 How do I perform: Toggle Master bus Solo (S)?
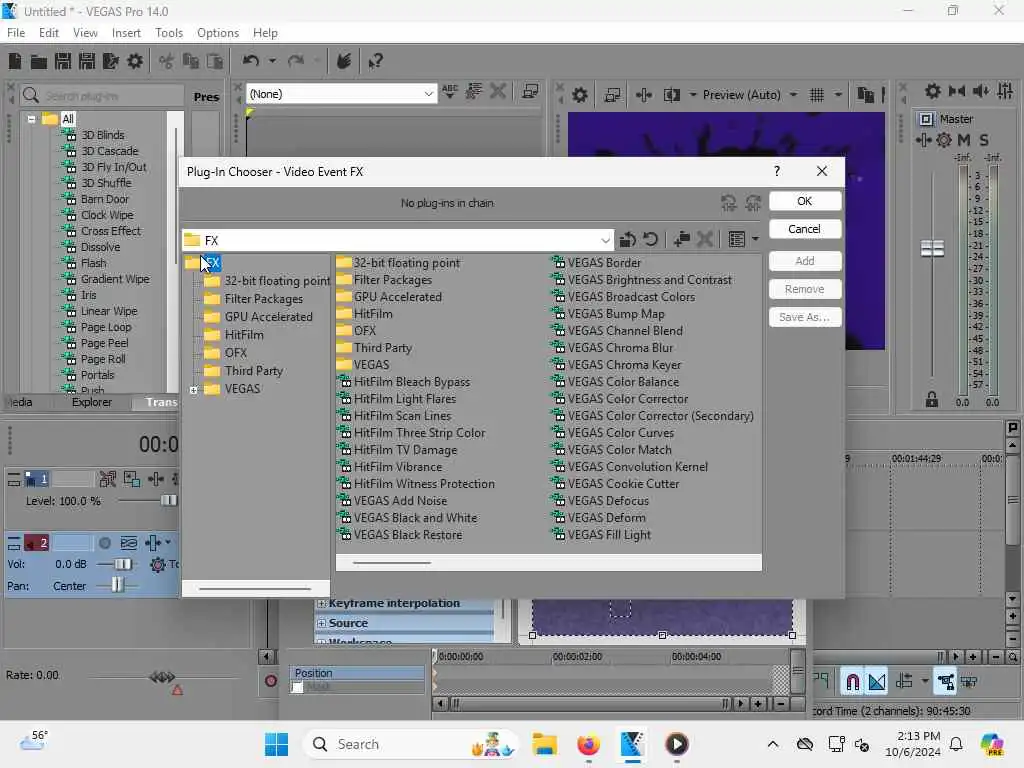[x=984, y=140]
